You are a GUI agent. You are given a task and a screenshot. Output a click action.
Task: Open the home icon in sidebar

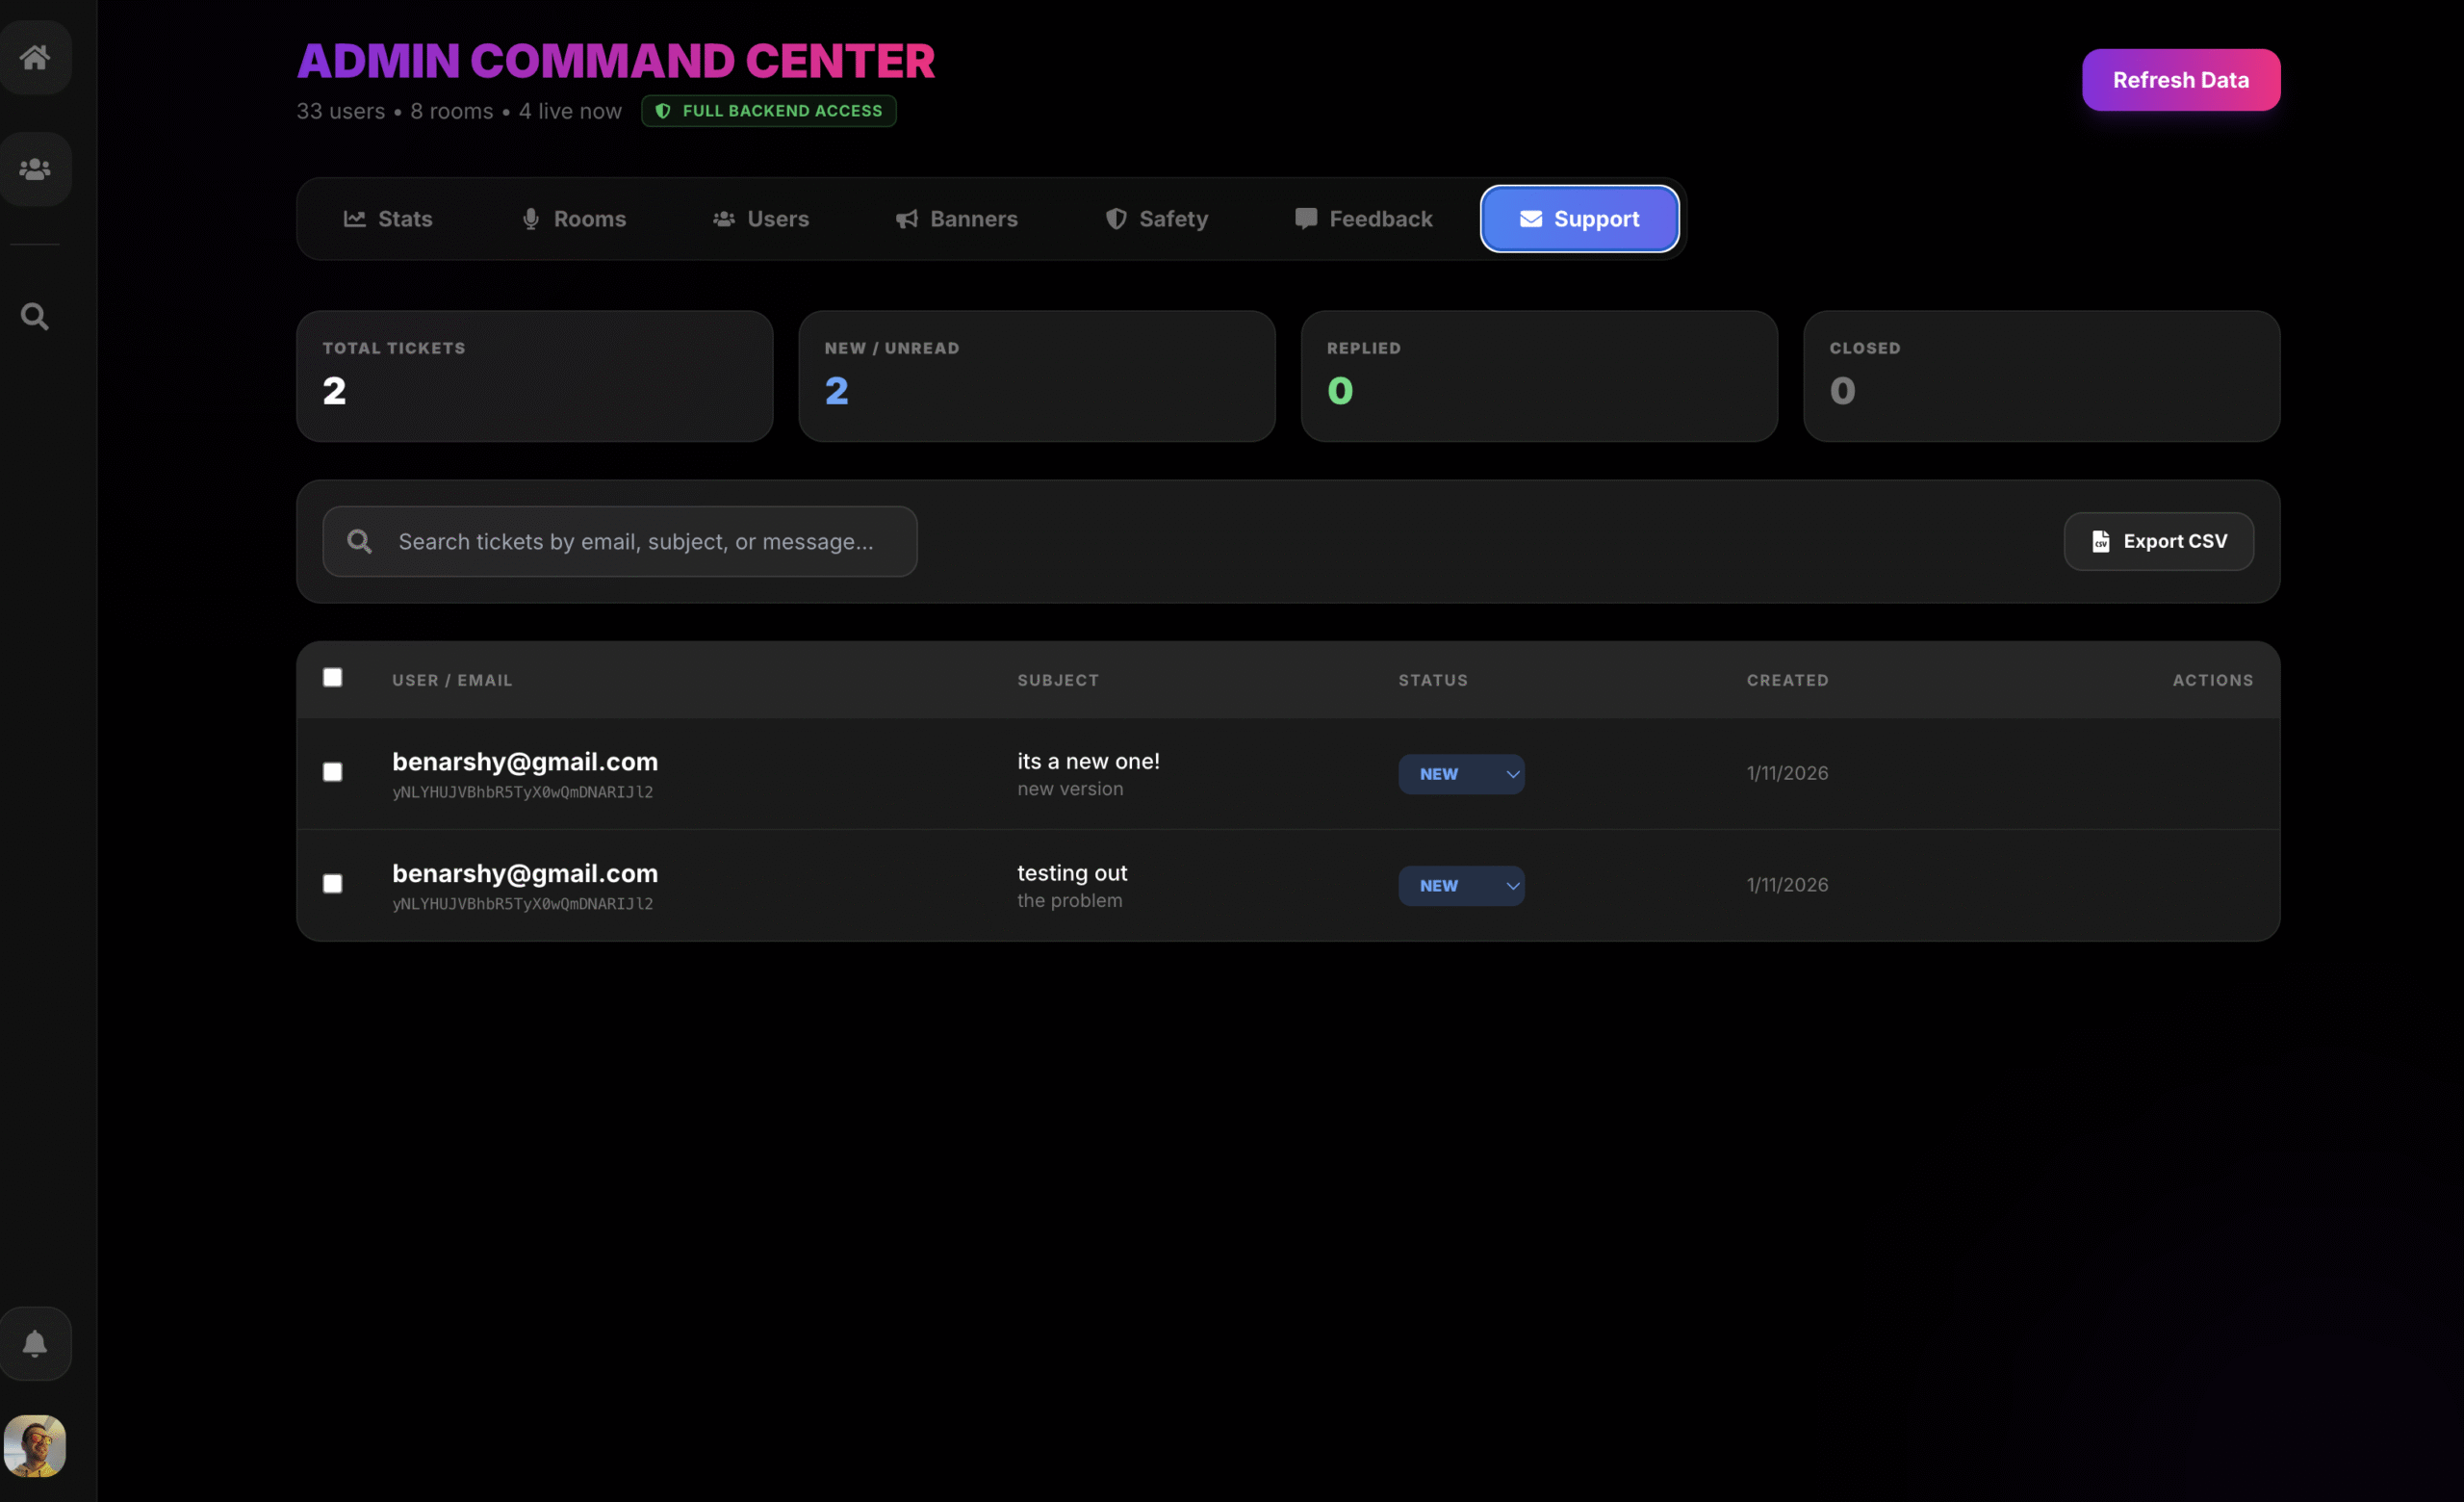click(35, 57)
